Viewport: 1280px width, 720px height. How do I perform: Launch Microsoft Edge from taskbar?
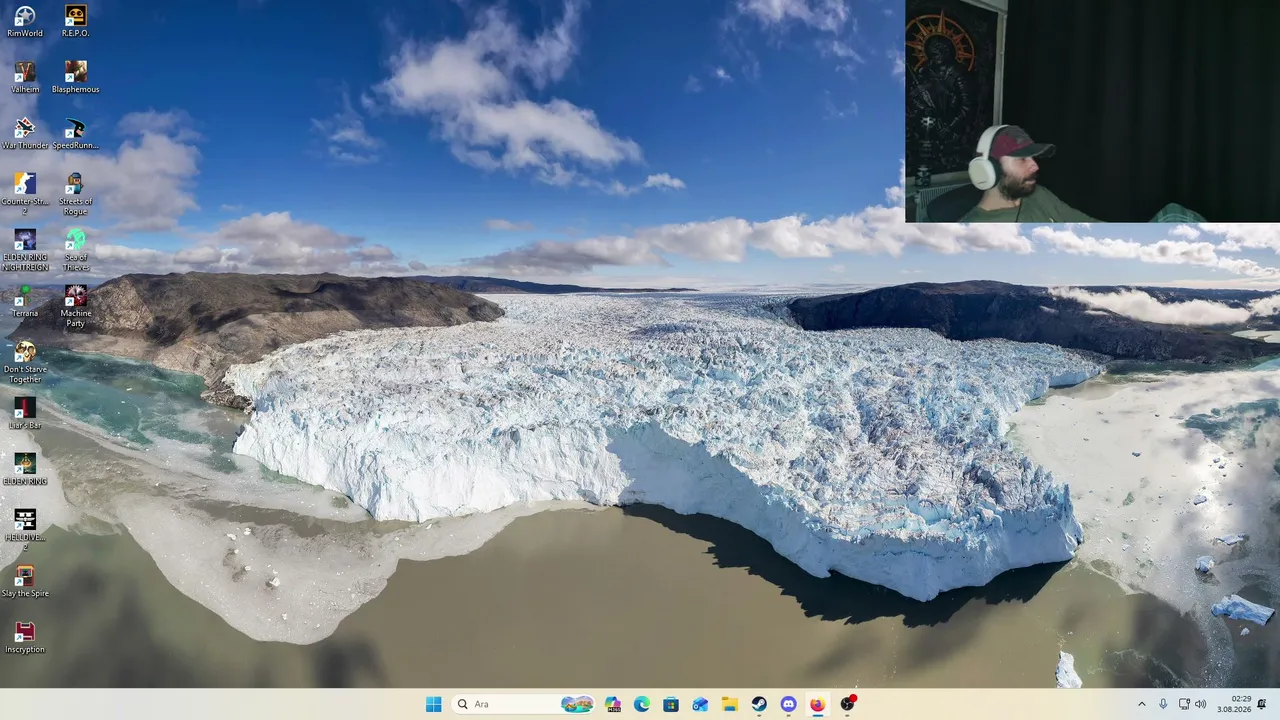coord(642,704)
